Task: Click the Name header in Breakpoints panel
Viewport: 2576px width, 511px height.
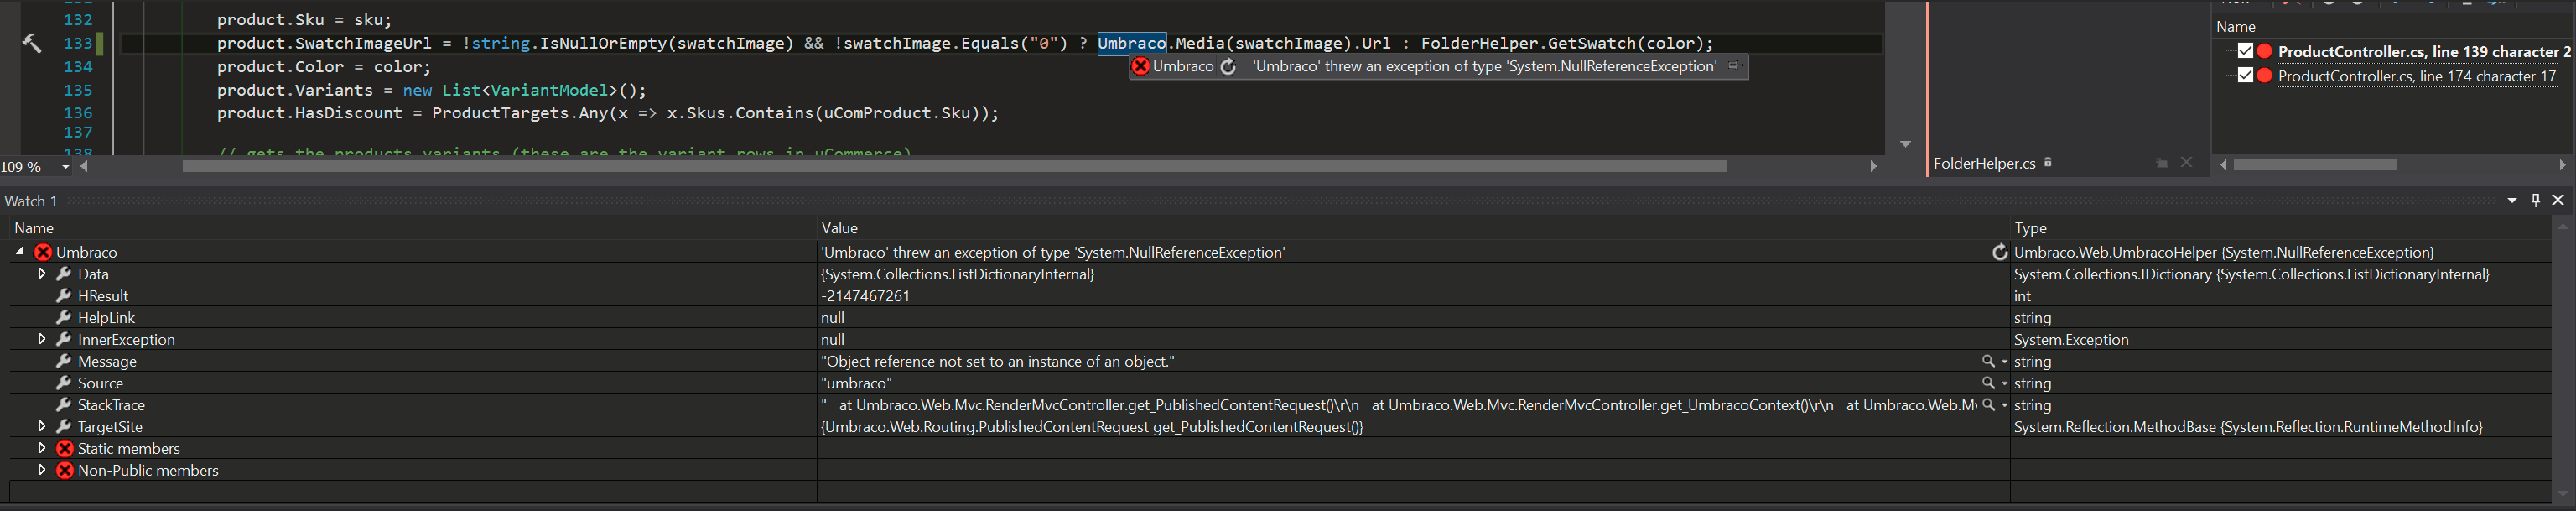Action: [x=2235, y=27]
